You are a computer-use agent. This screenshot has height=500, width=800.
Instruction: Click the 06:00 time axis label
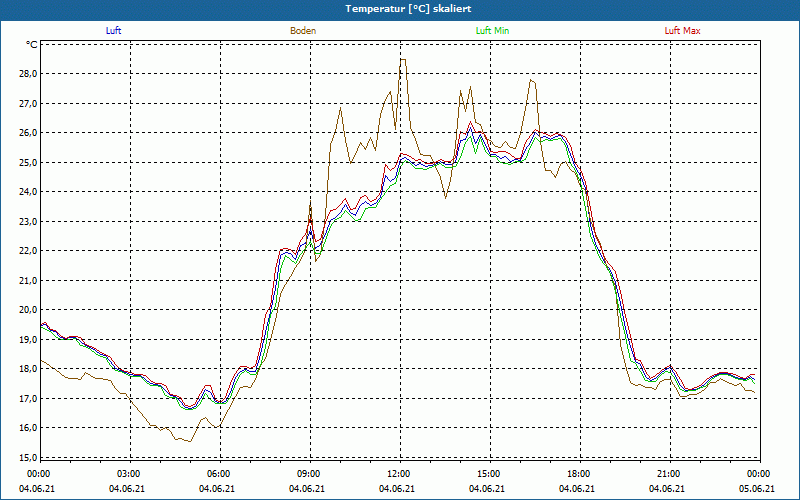(219, 474)
